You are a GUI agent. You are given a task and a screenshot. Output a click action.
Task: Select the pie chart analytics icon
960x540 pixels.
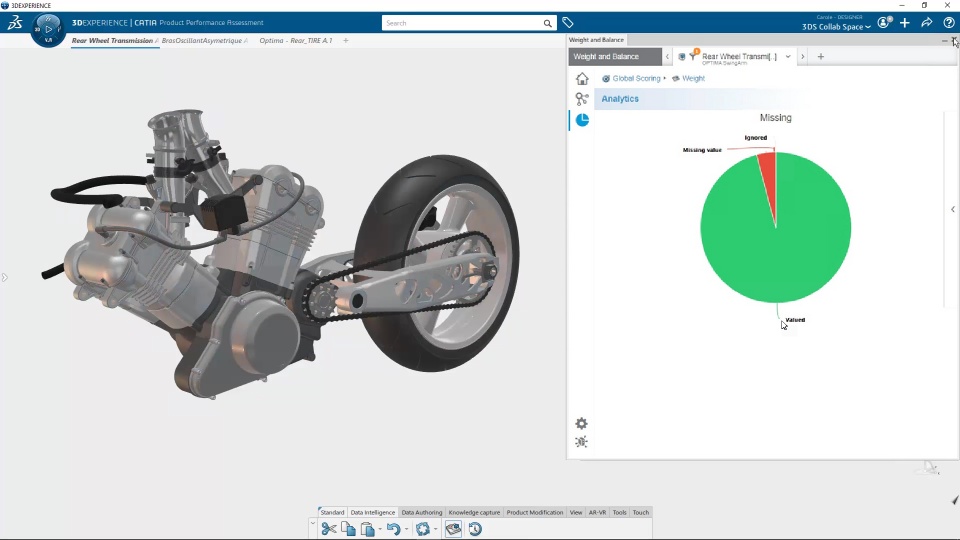582,120
